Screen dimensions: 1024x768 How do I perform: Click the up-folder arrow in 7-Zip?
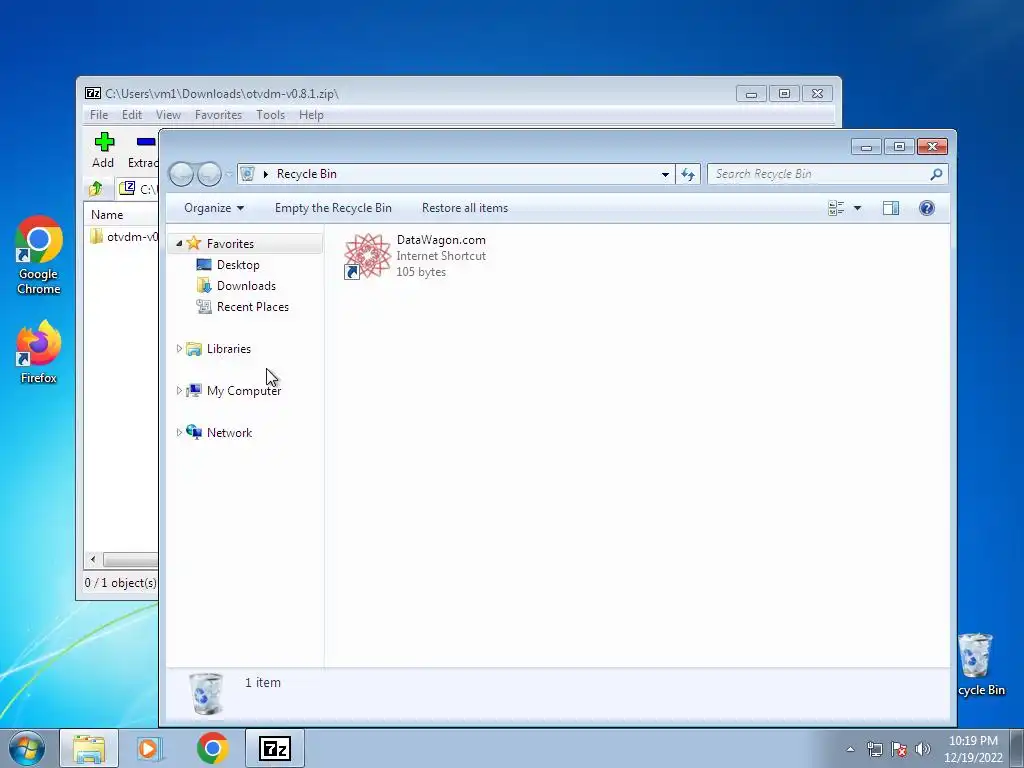coord(96,189)
